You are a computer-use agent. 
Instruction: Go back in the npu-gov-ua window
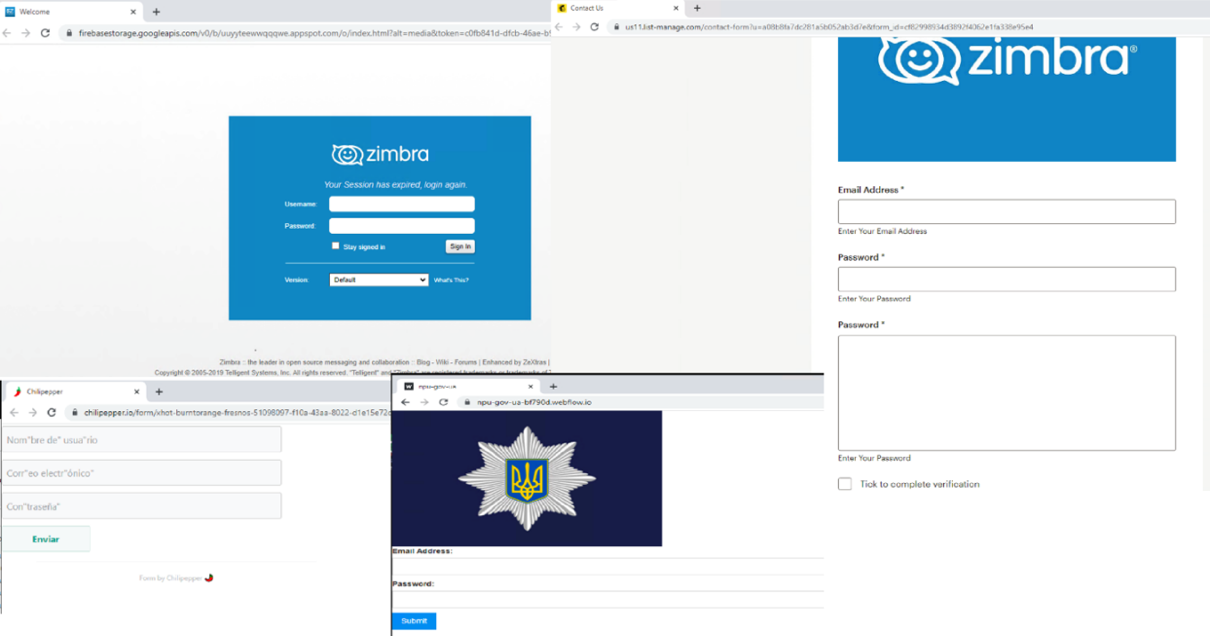[405, 402]
